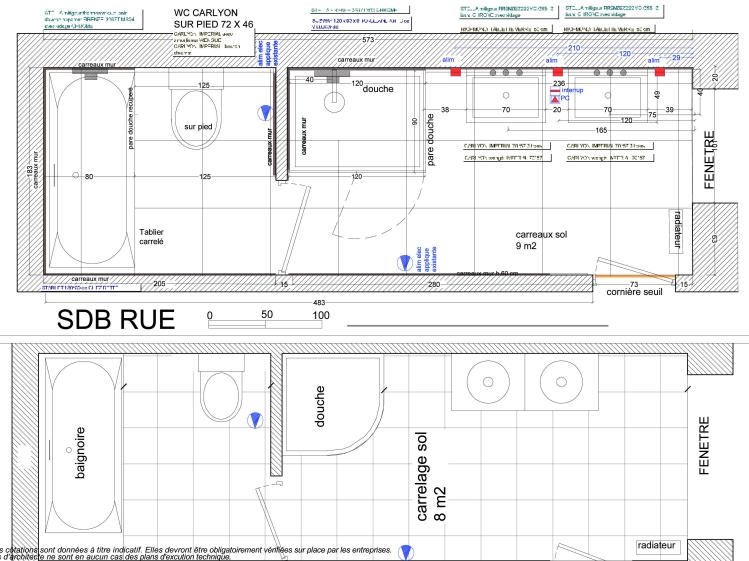The width and height of the screenshot is (749, 561).
Task: Click the "SDB RUE" plan title
Action: tap(116, 320)
